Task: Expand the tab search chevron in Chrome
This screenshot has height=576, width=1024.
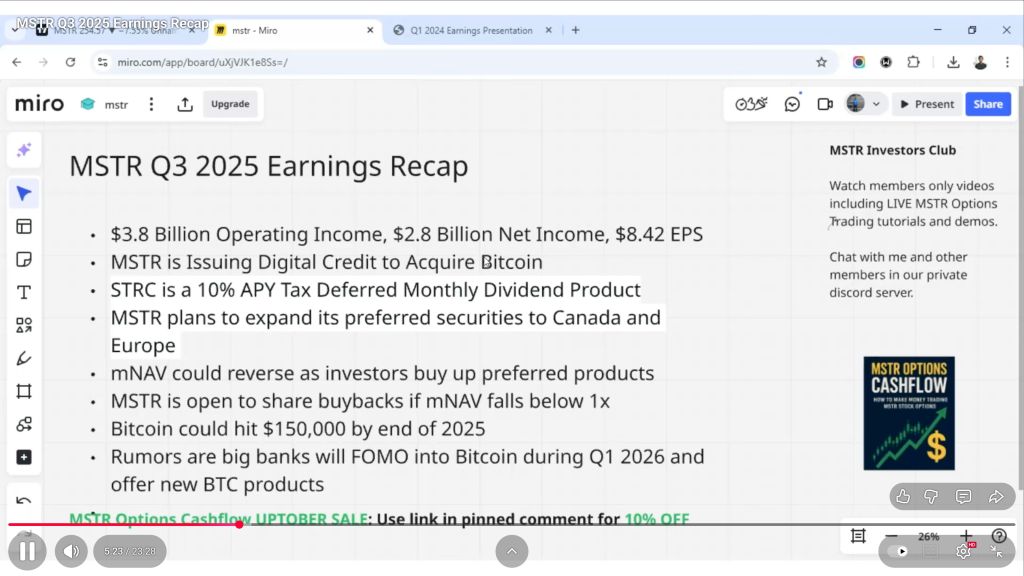Action: point(15,30)
